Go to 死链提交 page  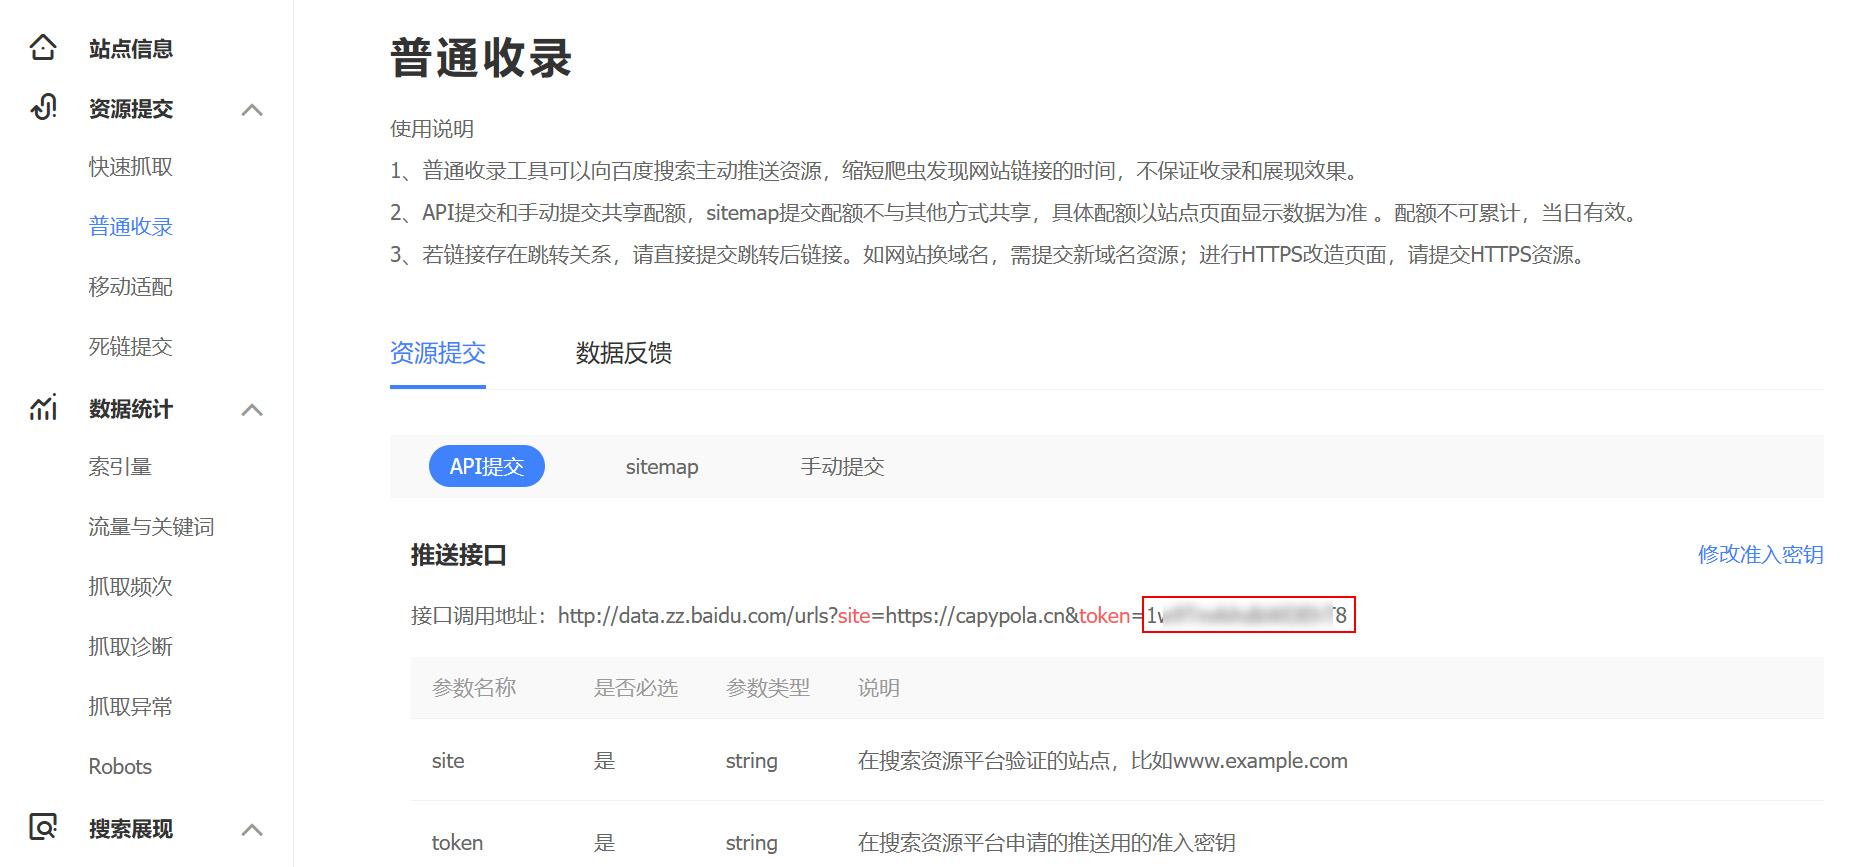(130, 347)
